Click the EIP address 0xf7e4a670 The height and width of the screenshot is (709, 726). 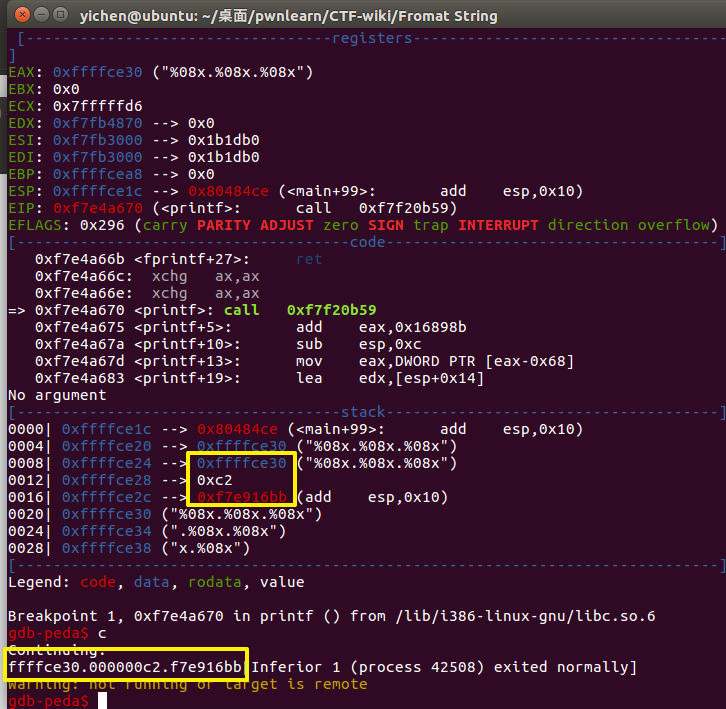[97, 208]
